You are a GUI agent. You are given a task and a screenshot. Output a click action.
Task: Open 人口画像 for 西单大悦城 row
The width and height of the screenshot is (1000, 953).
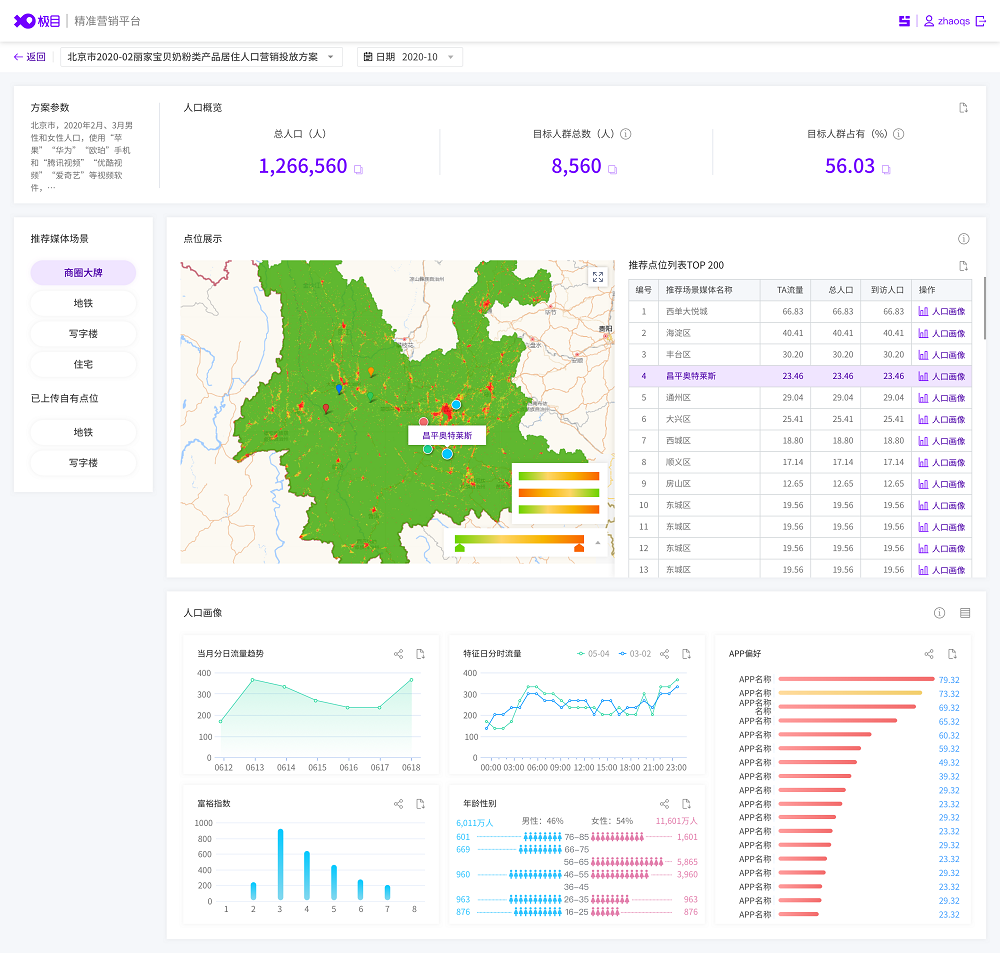[941, 312]
